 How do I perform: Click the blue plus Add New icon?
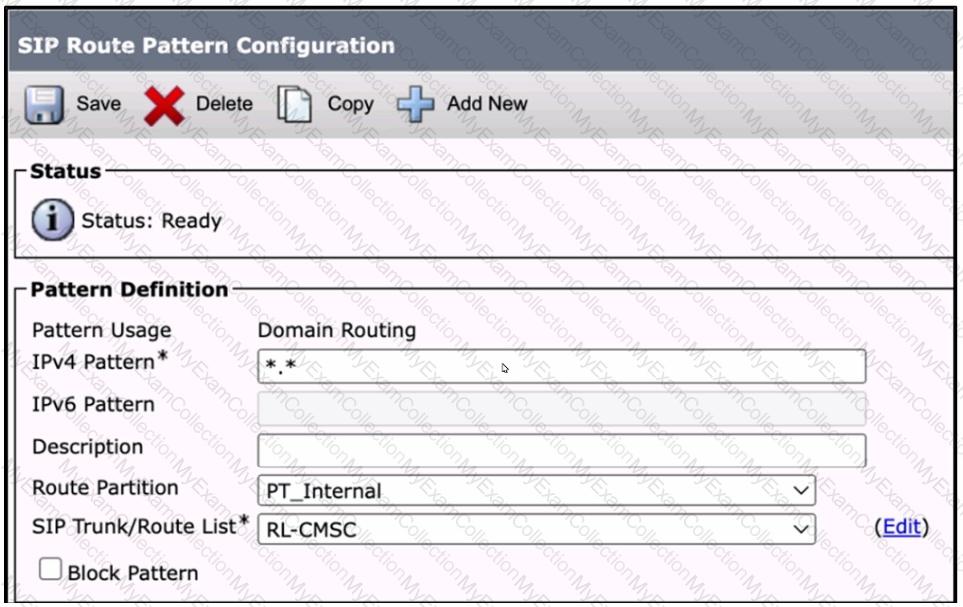click(x=415, y=105)
